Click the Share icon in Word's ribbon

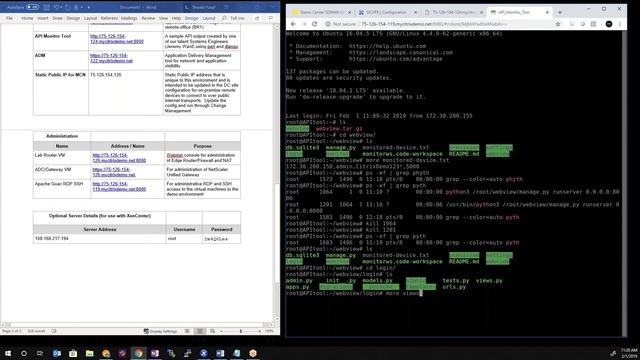click(x=257, y=18)
